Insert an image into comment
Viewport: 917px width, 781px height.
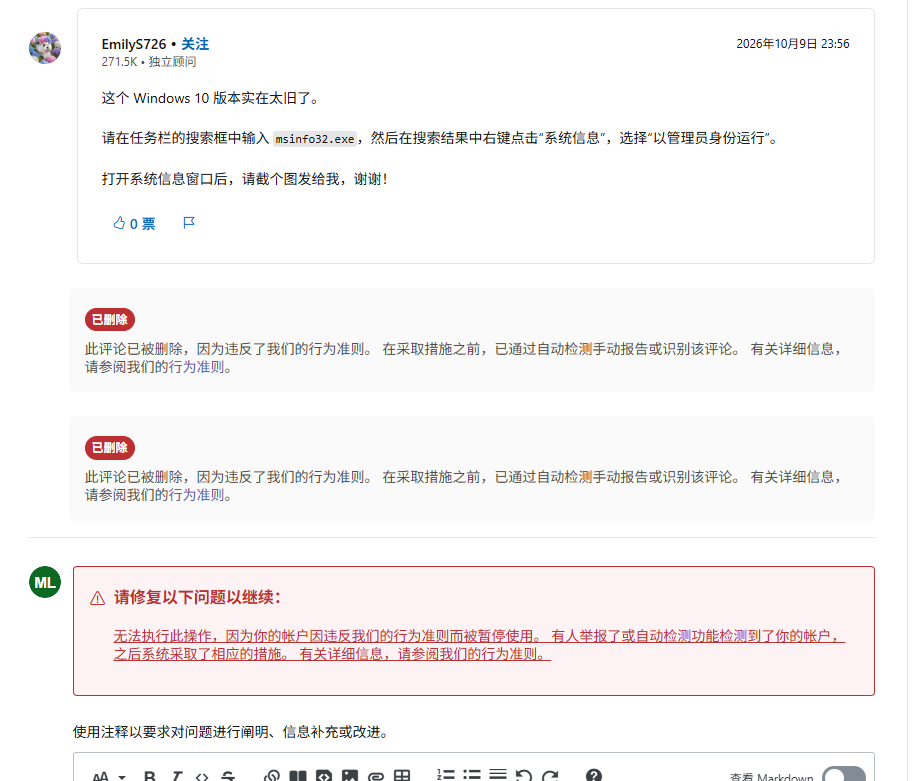(350, 776)
